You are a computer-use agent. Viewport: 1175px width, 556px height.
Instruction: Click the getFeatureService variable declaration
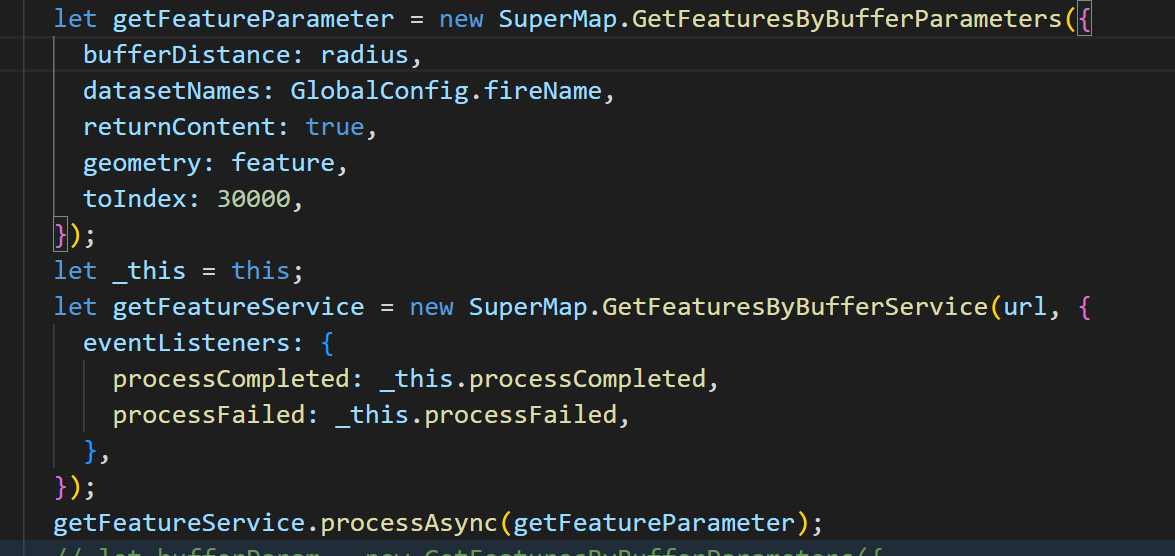[x=238, y=306]
